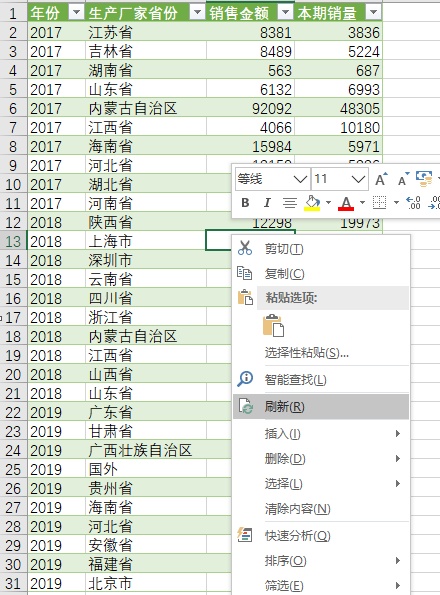Expand arrow next to 插入(I)
This screenshot has height=595, width=440.
(398, 433)
